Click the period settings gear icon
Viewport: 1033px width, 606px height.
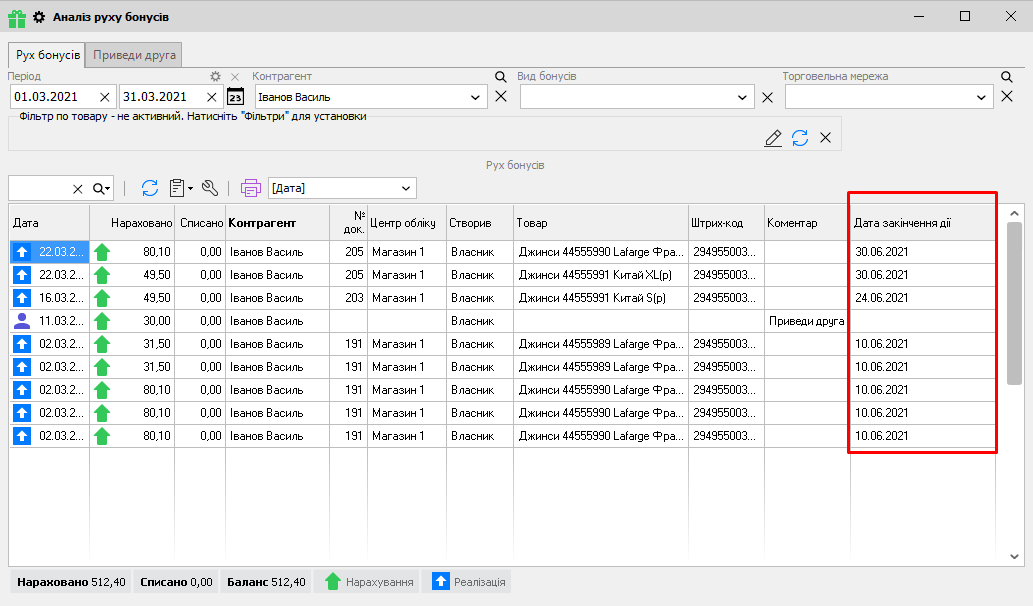[x=215, y=77]
